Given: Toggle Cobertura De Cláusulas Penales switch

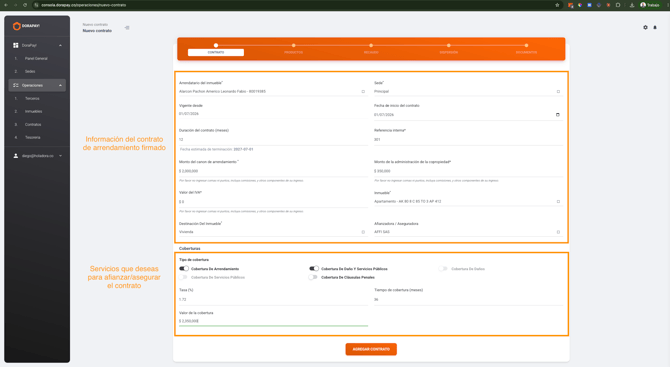Looking at the screenshot, I should click(314, 277).
